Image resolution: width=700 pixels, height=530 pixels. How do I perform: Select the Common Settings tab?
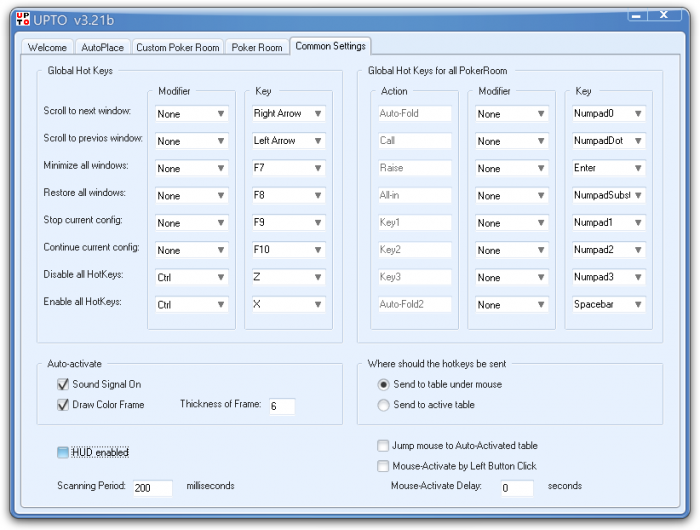click(x=330, y=46)
